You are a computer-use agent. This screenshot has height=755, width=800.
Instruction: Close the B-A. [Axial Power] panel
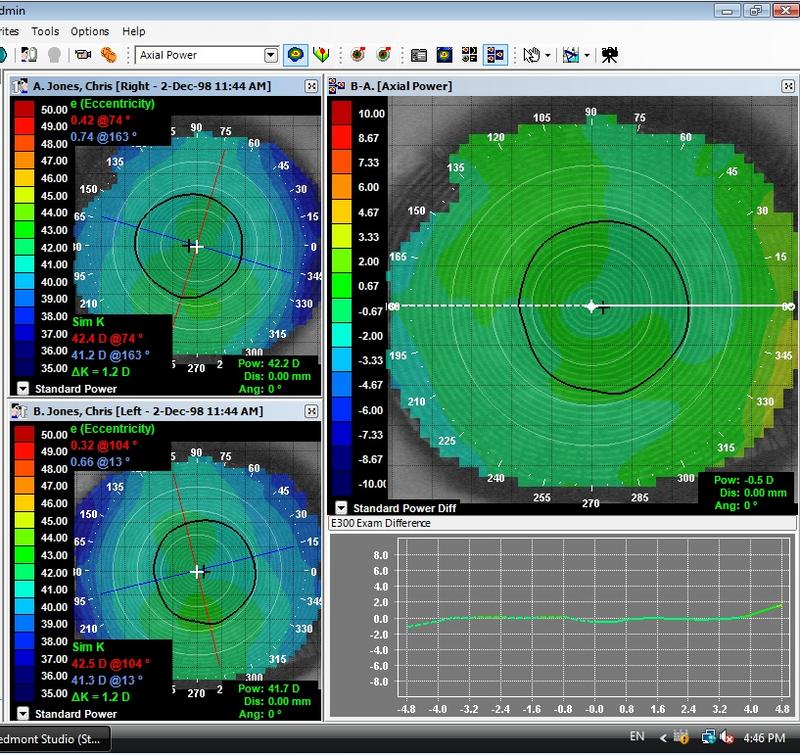tap(789, 87)
